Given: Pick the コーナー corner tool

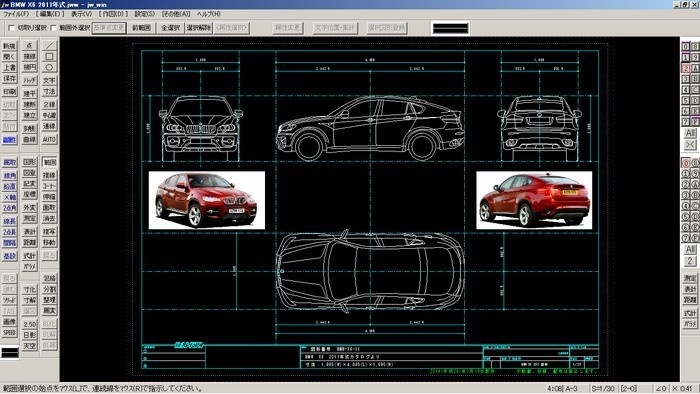Looking at the screenshot, I should (49, 186).
